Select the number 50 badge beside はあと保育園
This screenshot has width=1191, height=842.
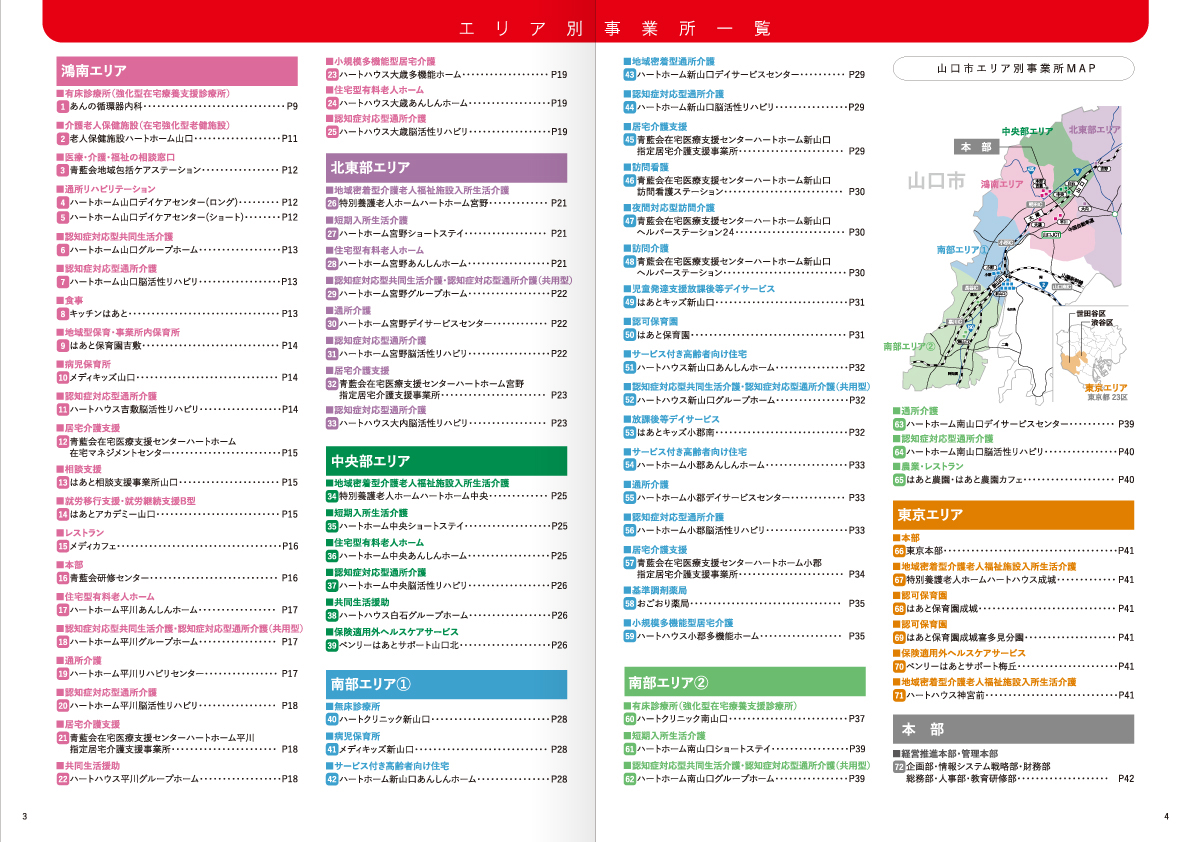point(629,335)
